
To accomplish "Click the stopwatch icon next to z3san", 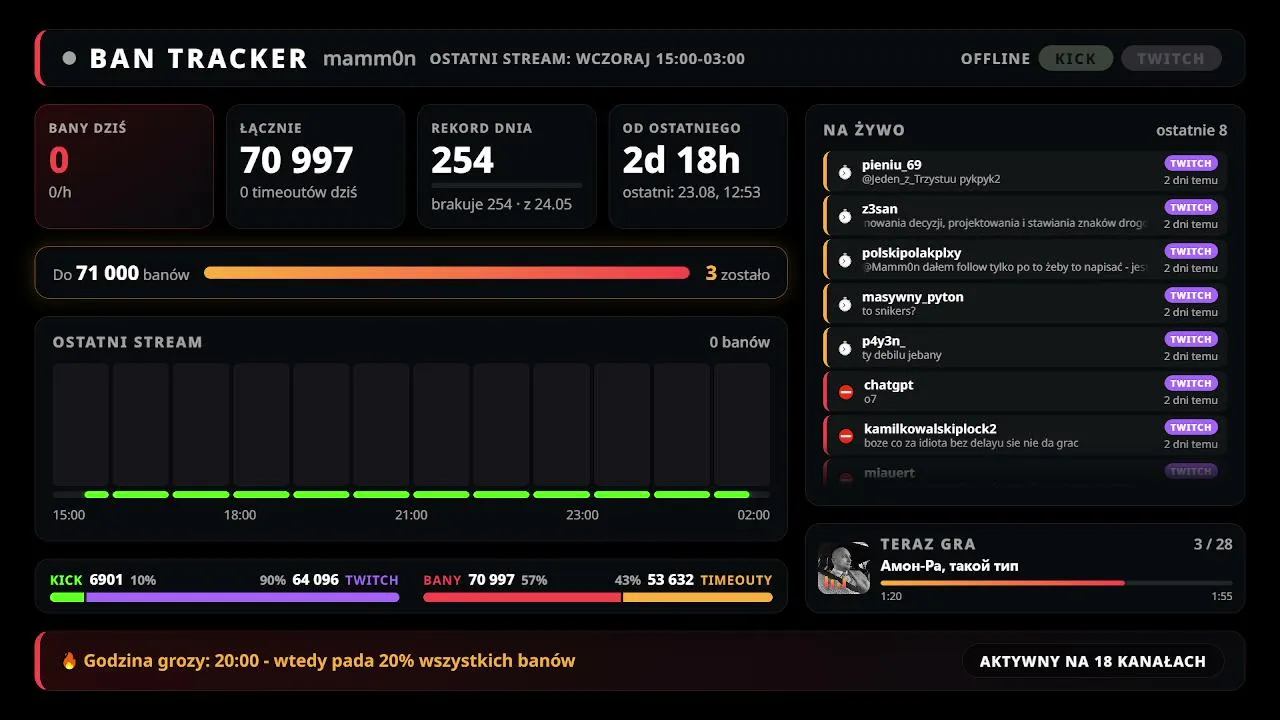I will tap(845, 216).
